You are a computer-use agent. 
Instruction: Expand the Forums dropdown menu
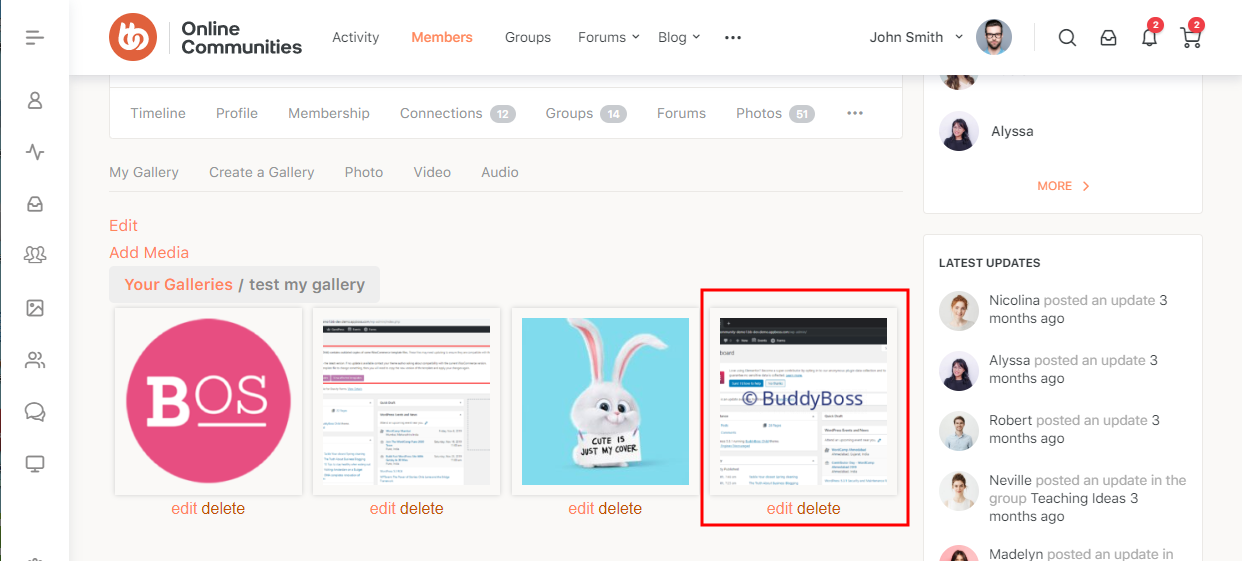point(608,37)
